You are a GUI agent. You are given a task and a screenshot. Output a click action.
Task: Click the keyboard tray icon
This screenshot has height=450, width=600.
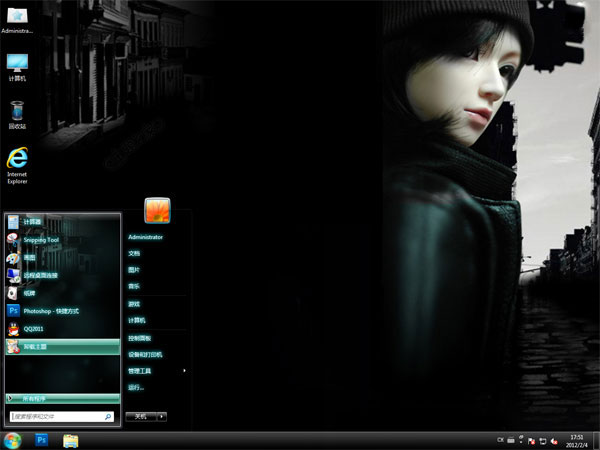[x=511, y=440]
